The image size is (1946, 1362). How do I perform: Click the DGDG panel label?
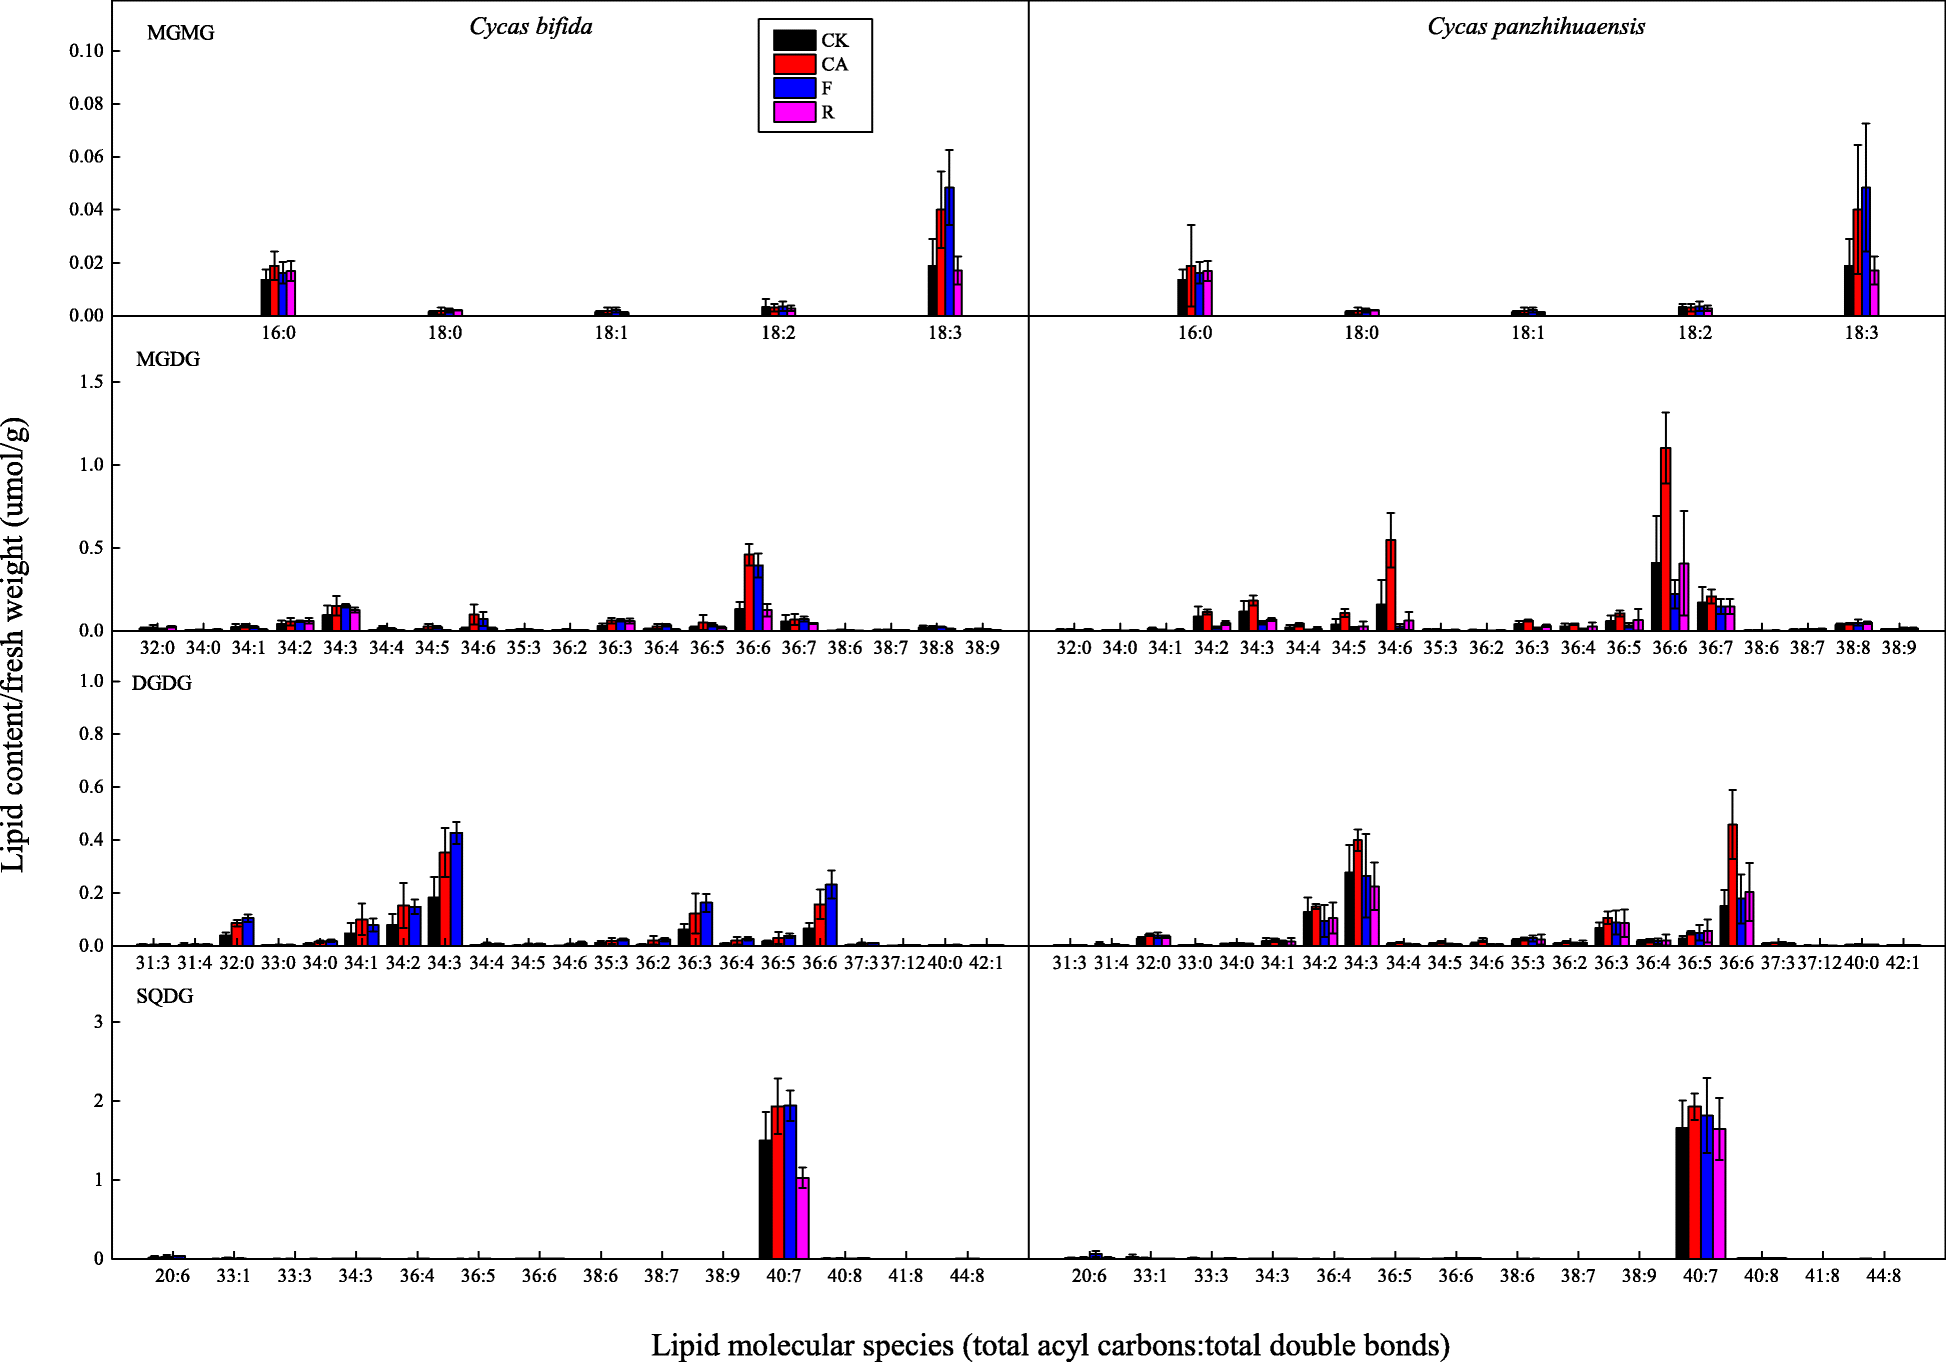(162, 683)
